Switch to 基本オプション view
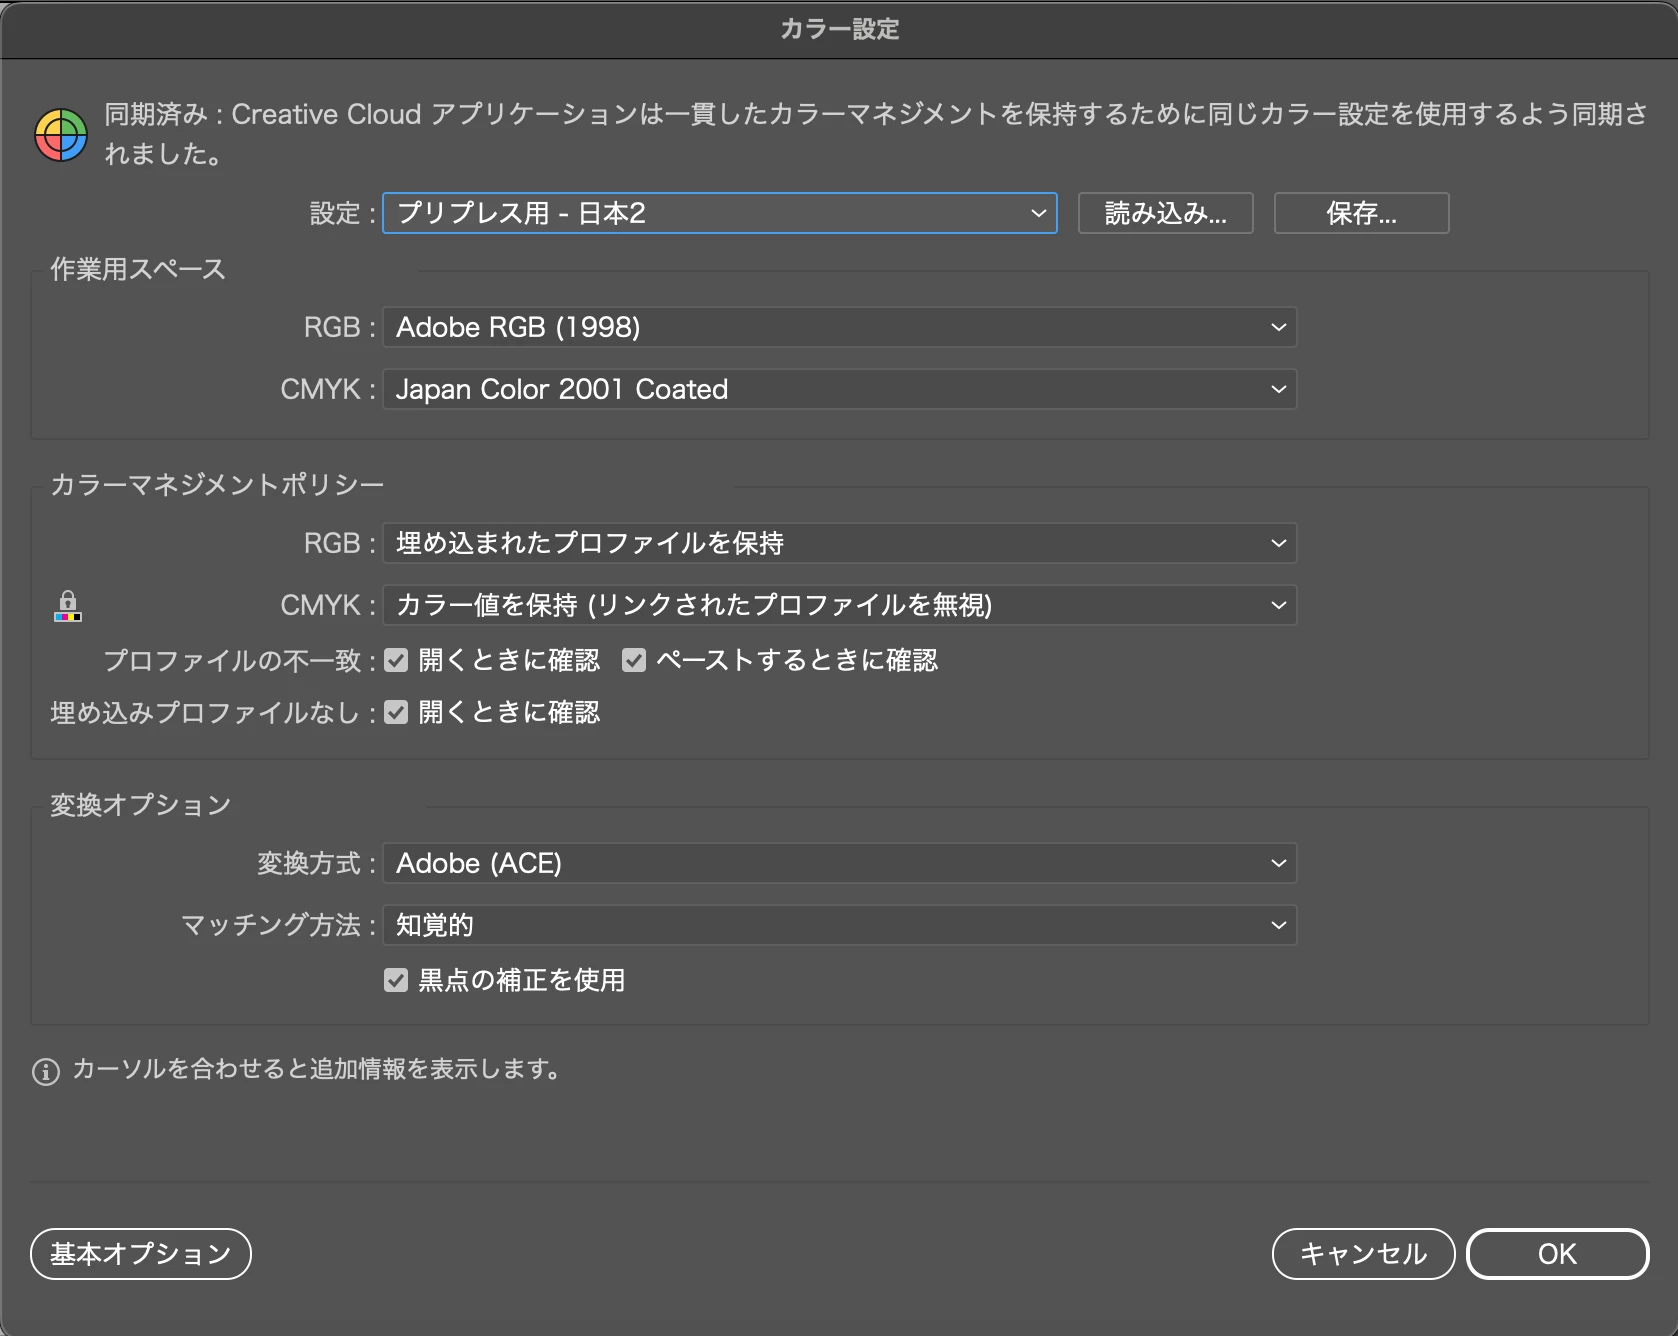The width and height of the screenshot is (1678, 1336). [141, 1254]
